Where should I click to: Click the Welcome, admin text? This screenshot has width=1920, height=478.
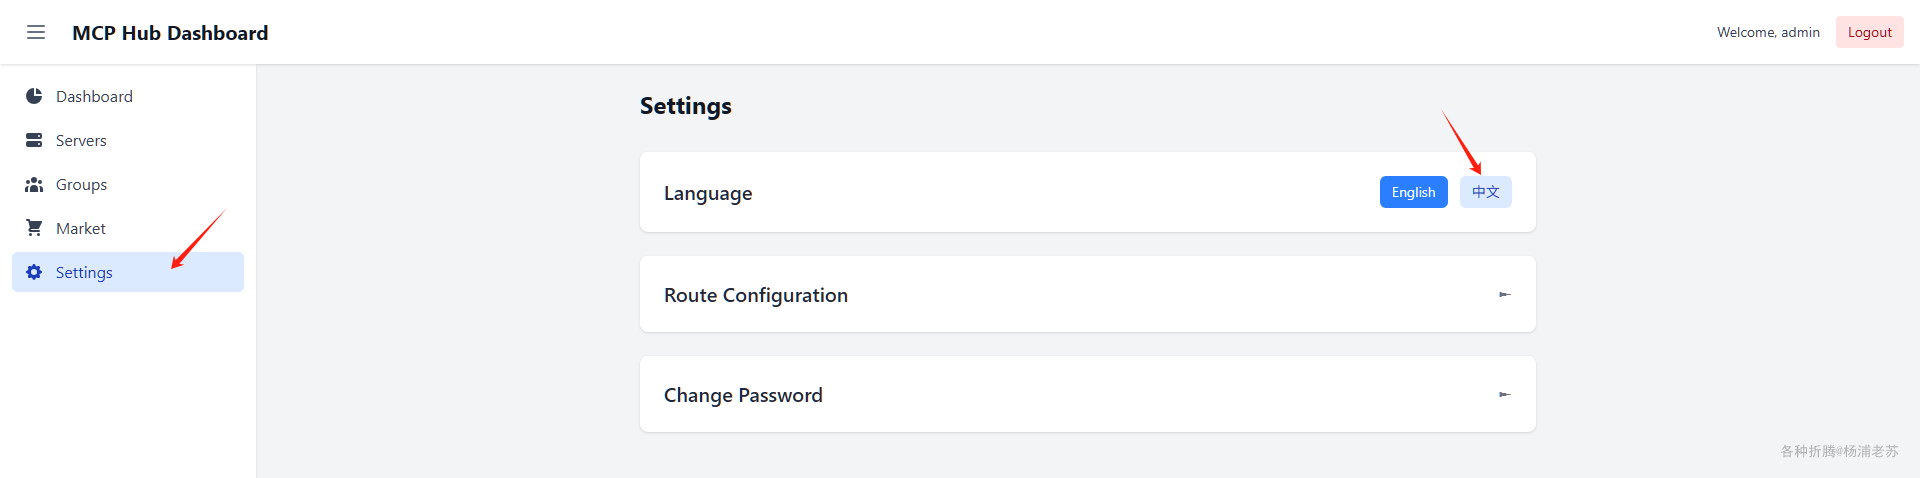(x=1768, y=32)
